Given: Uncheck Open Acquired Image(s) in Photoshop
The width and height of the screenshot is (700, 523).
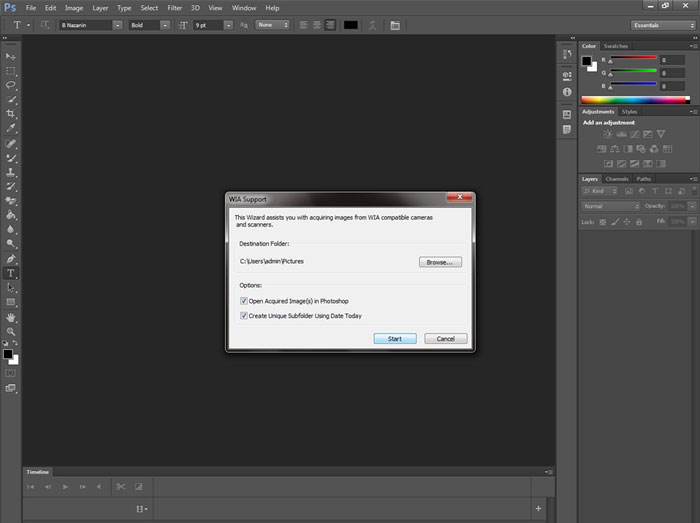Looking at the screenshot, I should [244, 301].
